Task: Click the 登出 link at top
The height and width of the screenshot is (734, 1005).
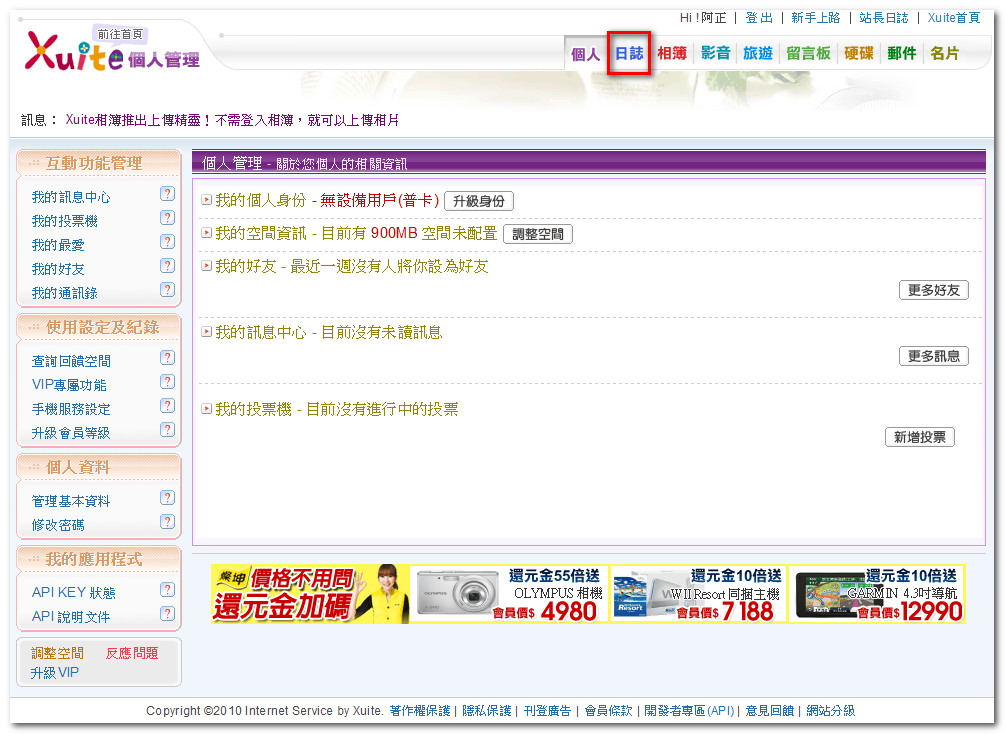Action: 759,18
